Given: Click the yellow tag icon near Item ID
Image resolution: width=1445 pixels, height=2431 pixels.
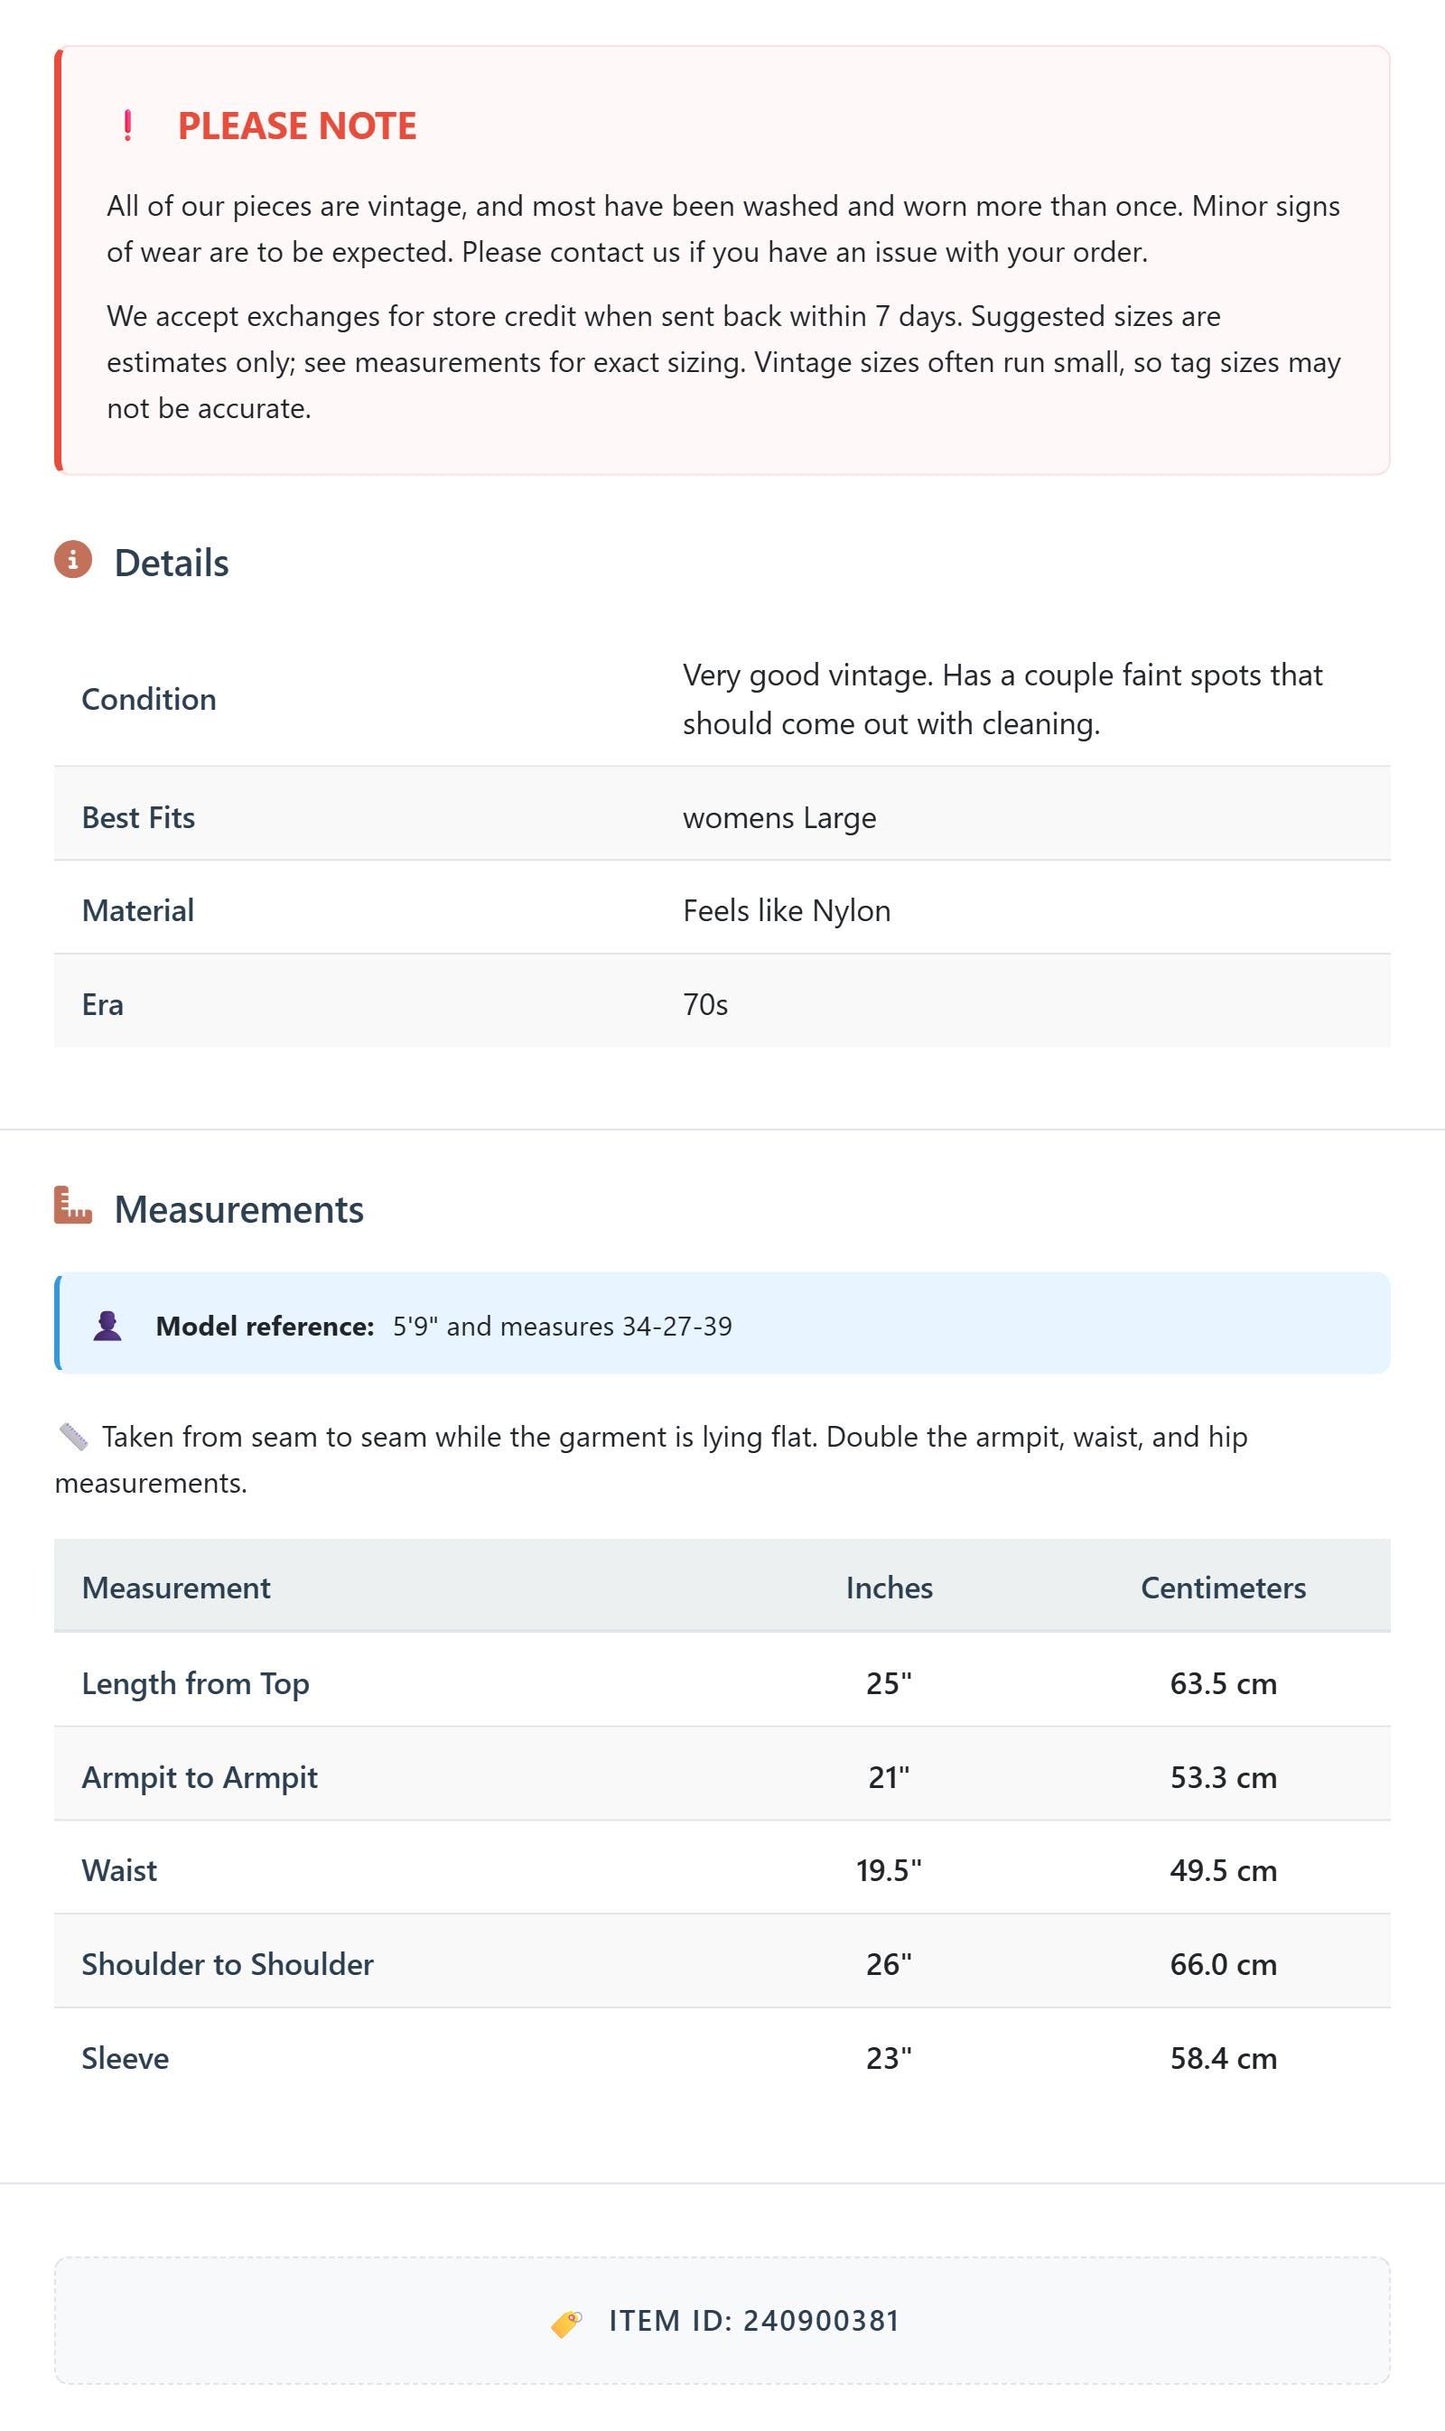Looking at the screenshot, I should pos(566,2323).
